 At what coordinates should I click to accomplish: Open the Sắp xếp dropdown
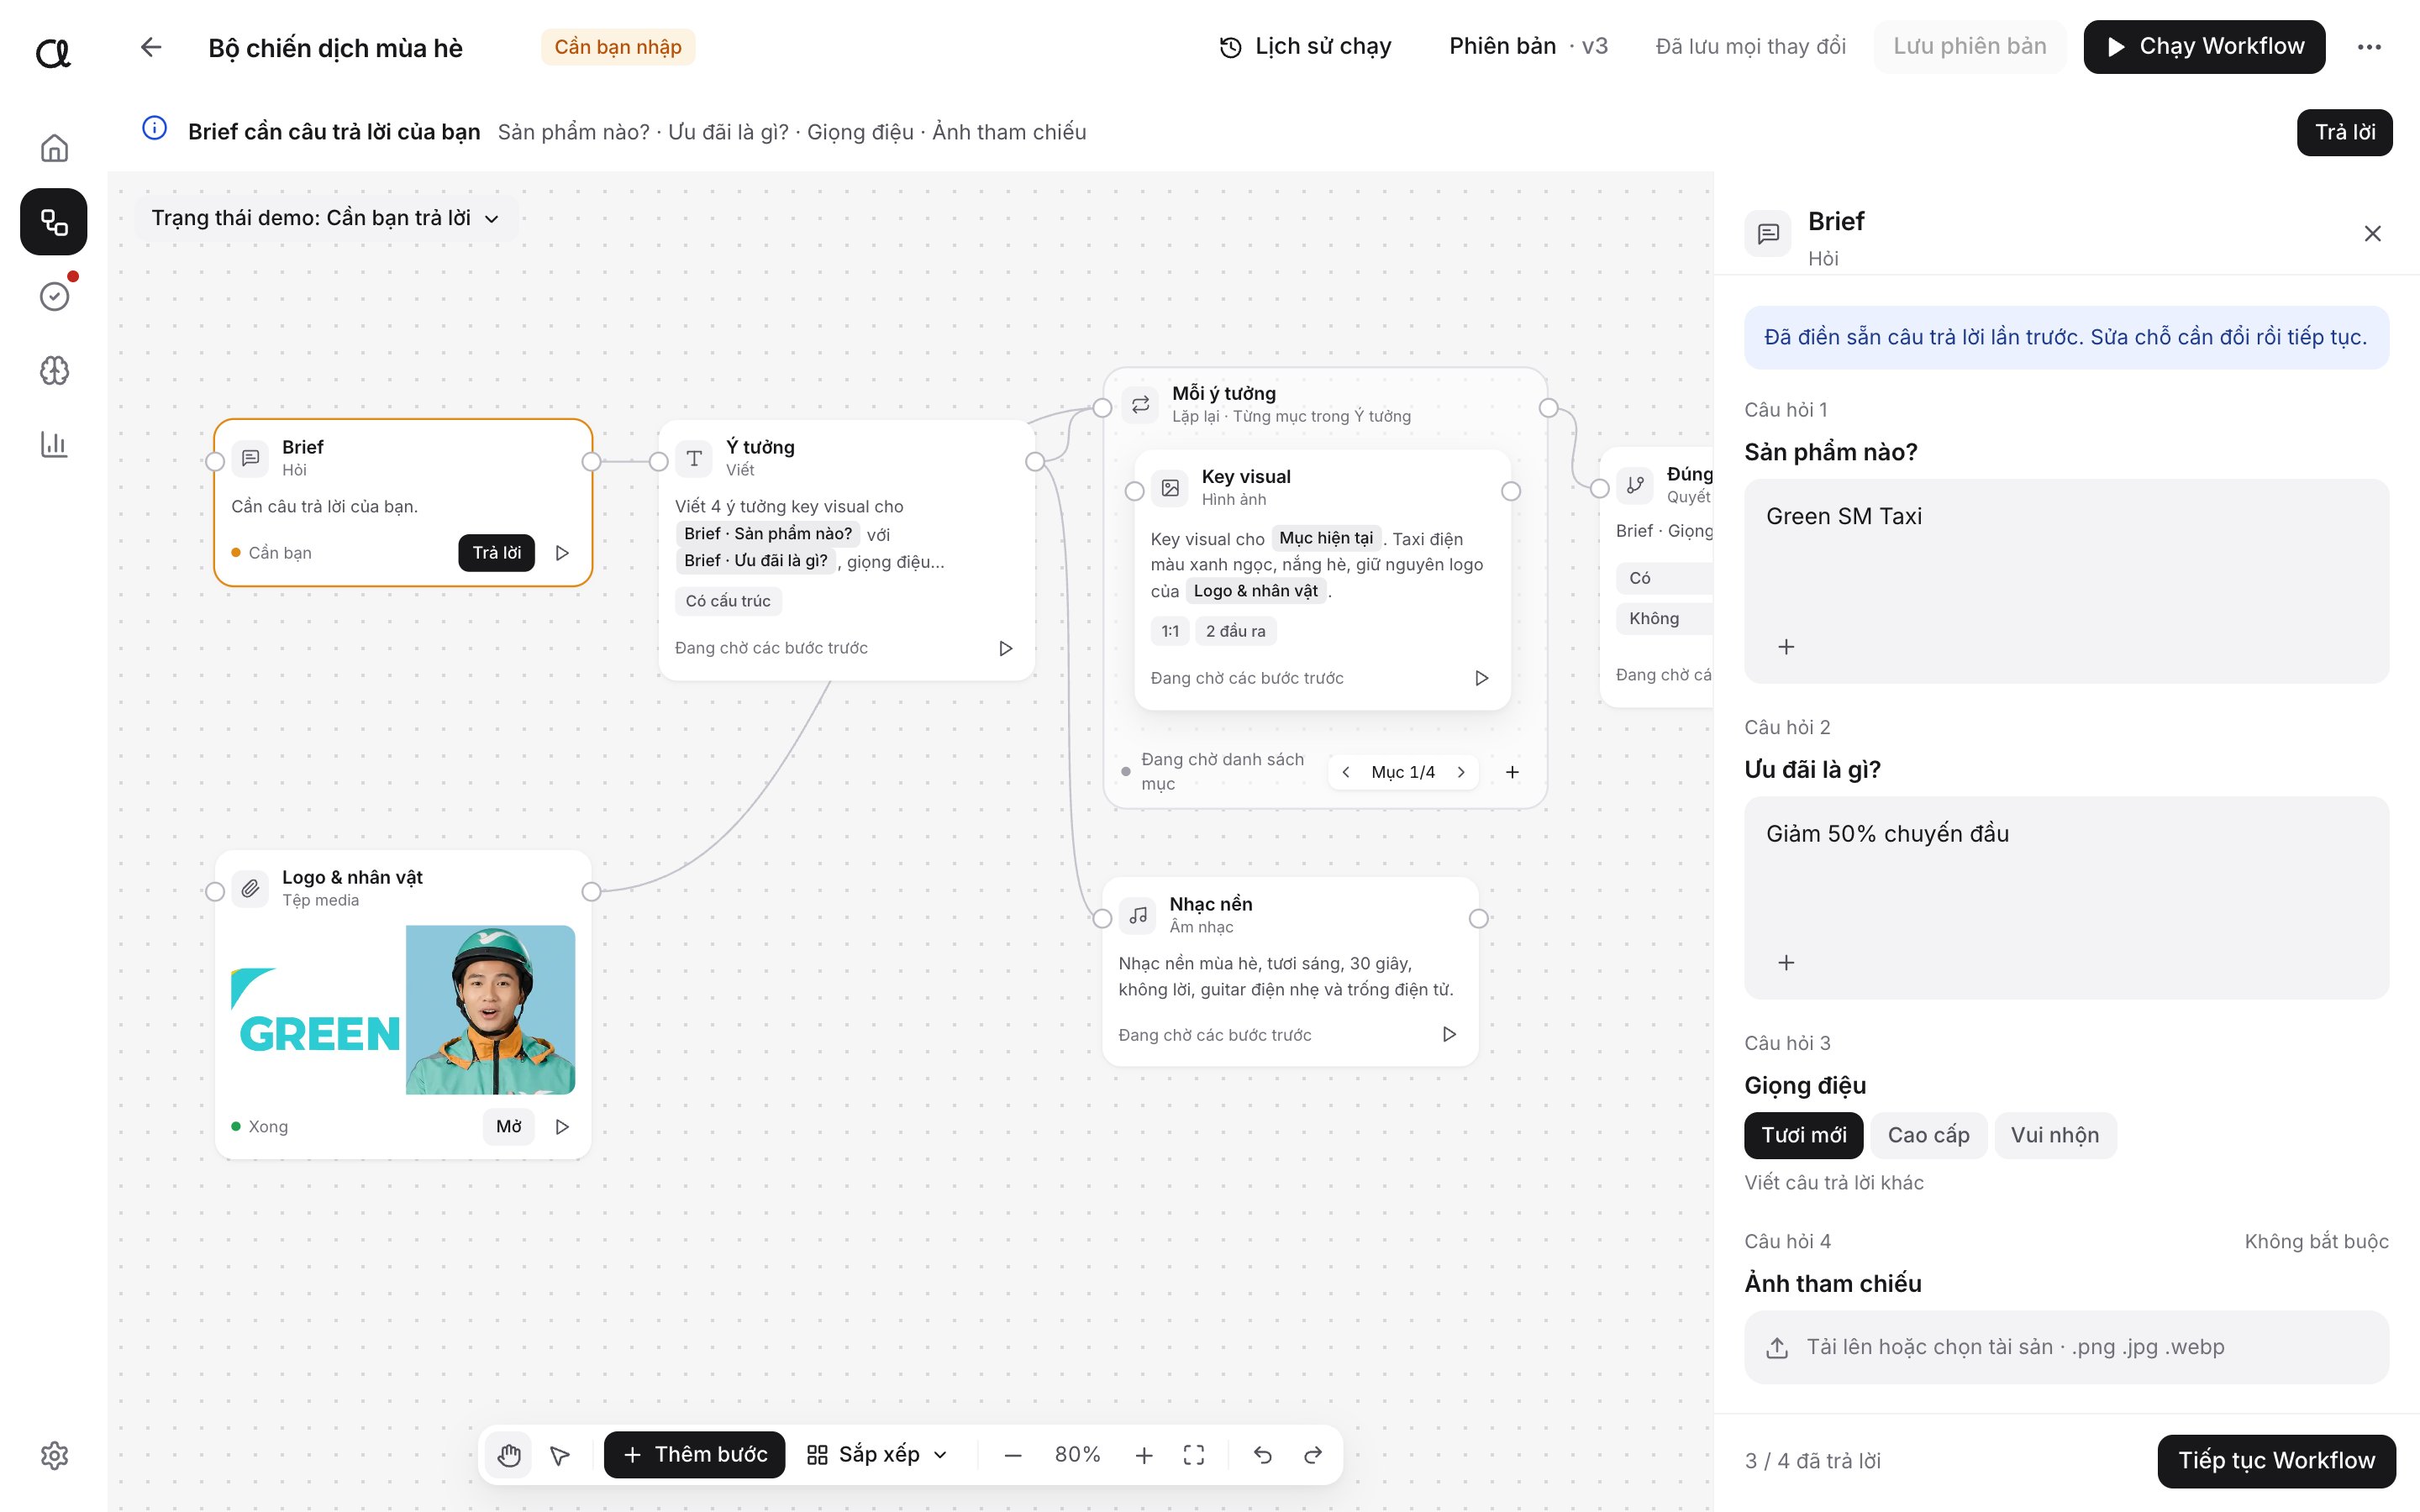tap(877, 1454)
